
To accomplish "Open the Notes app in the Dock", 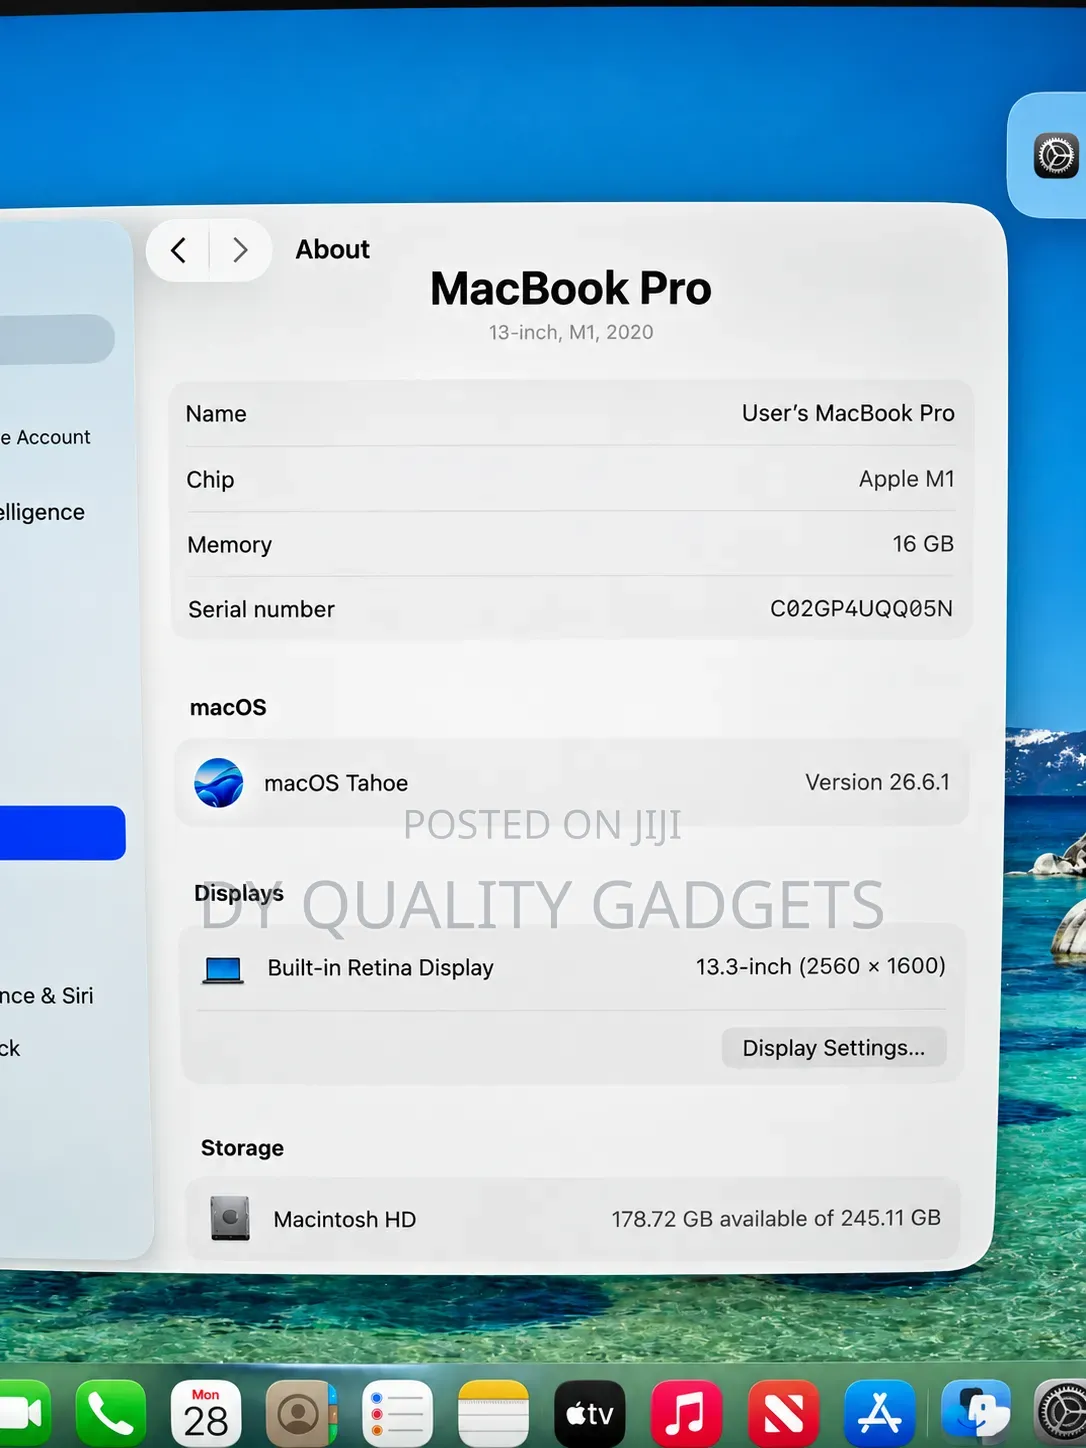I will (493, 1414).
